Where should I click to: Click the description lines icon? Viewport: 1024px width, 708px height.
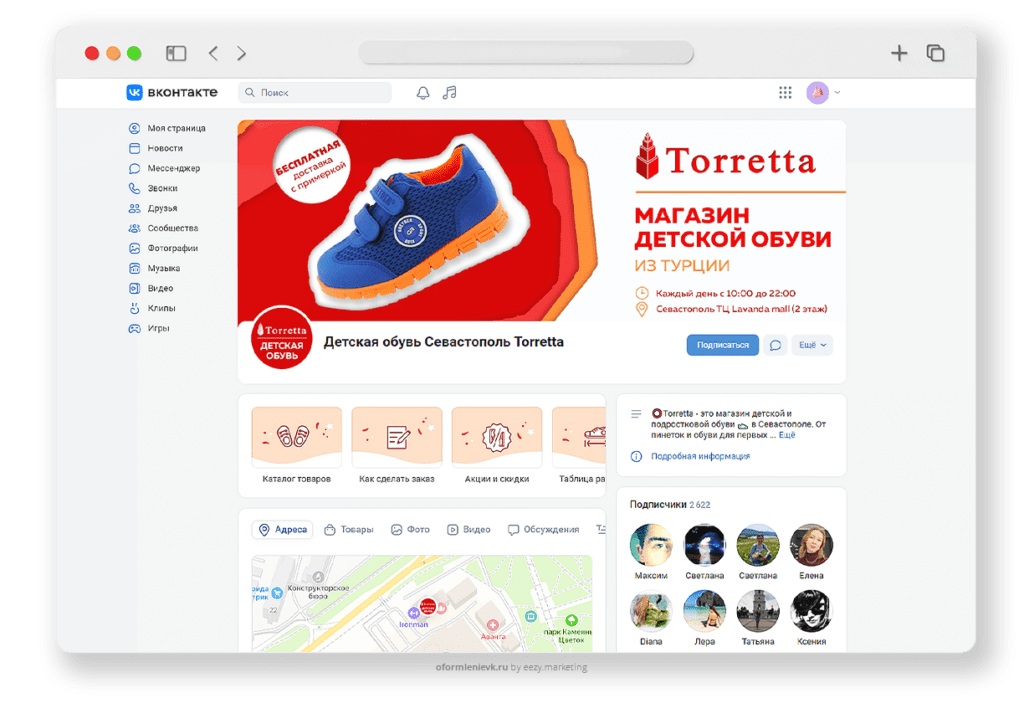[x=635, y=414]
